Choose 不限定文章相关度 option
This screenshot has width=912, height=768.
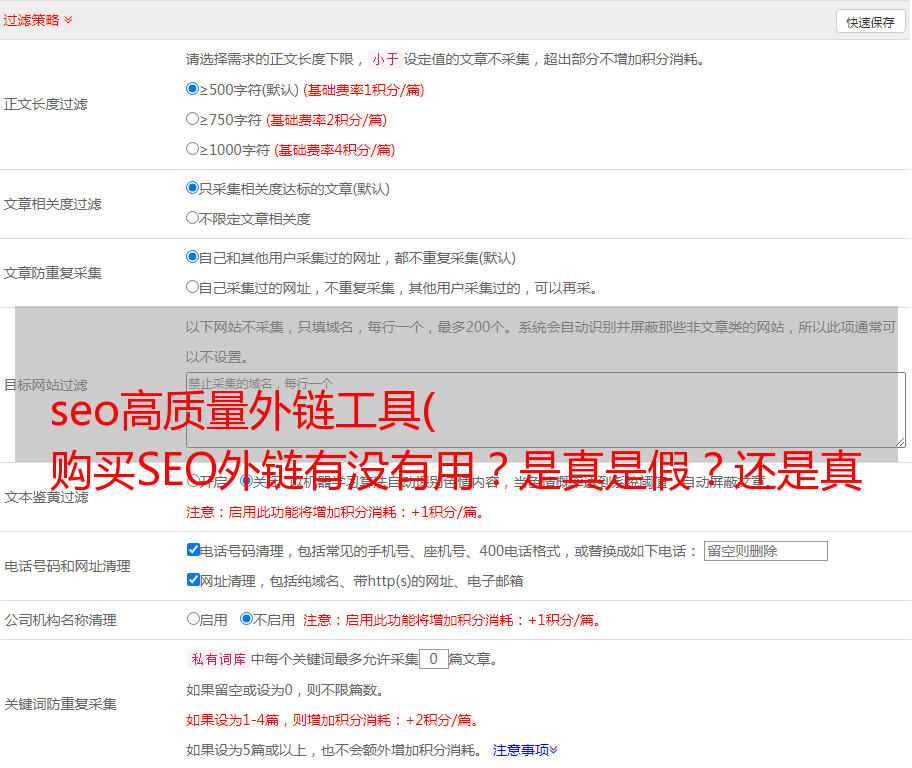[193, 218]
